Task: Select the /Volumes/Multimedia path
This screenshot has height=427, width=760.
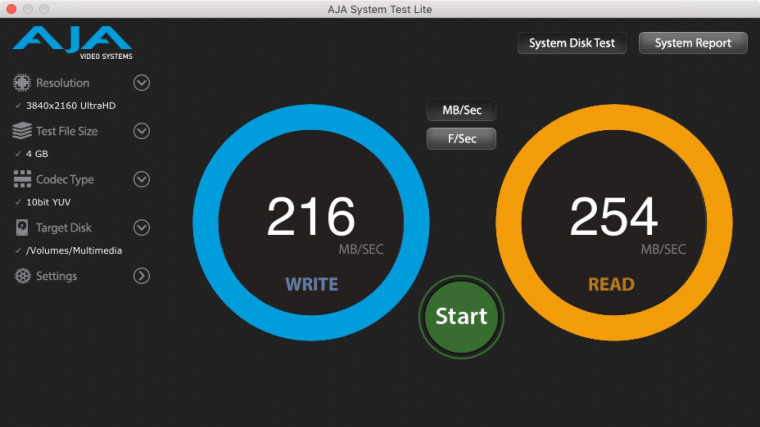Action: [x=74, y=251]
